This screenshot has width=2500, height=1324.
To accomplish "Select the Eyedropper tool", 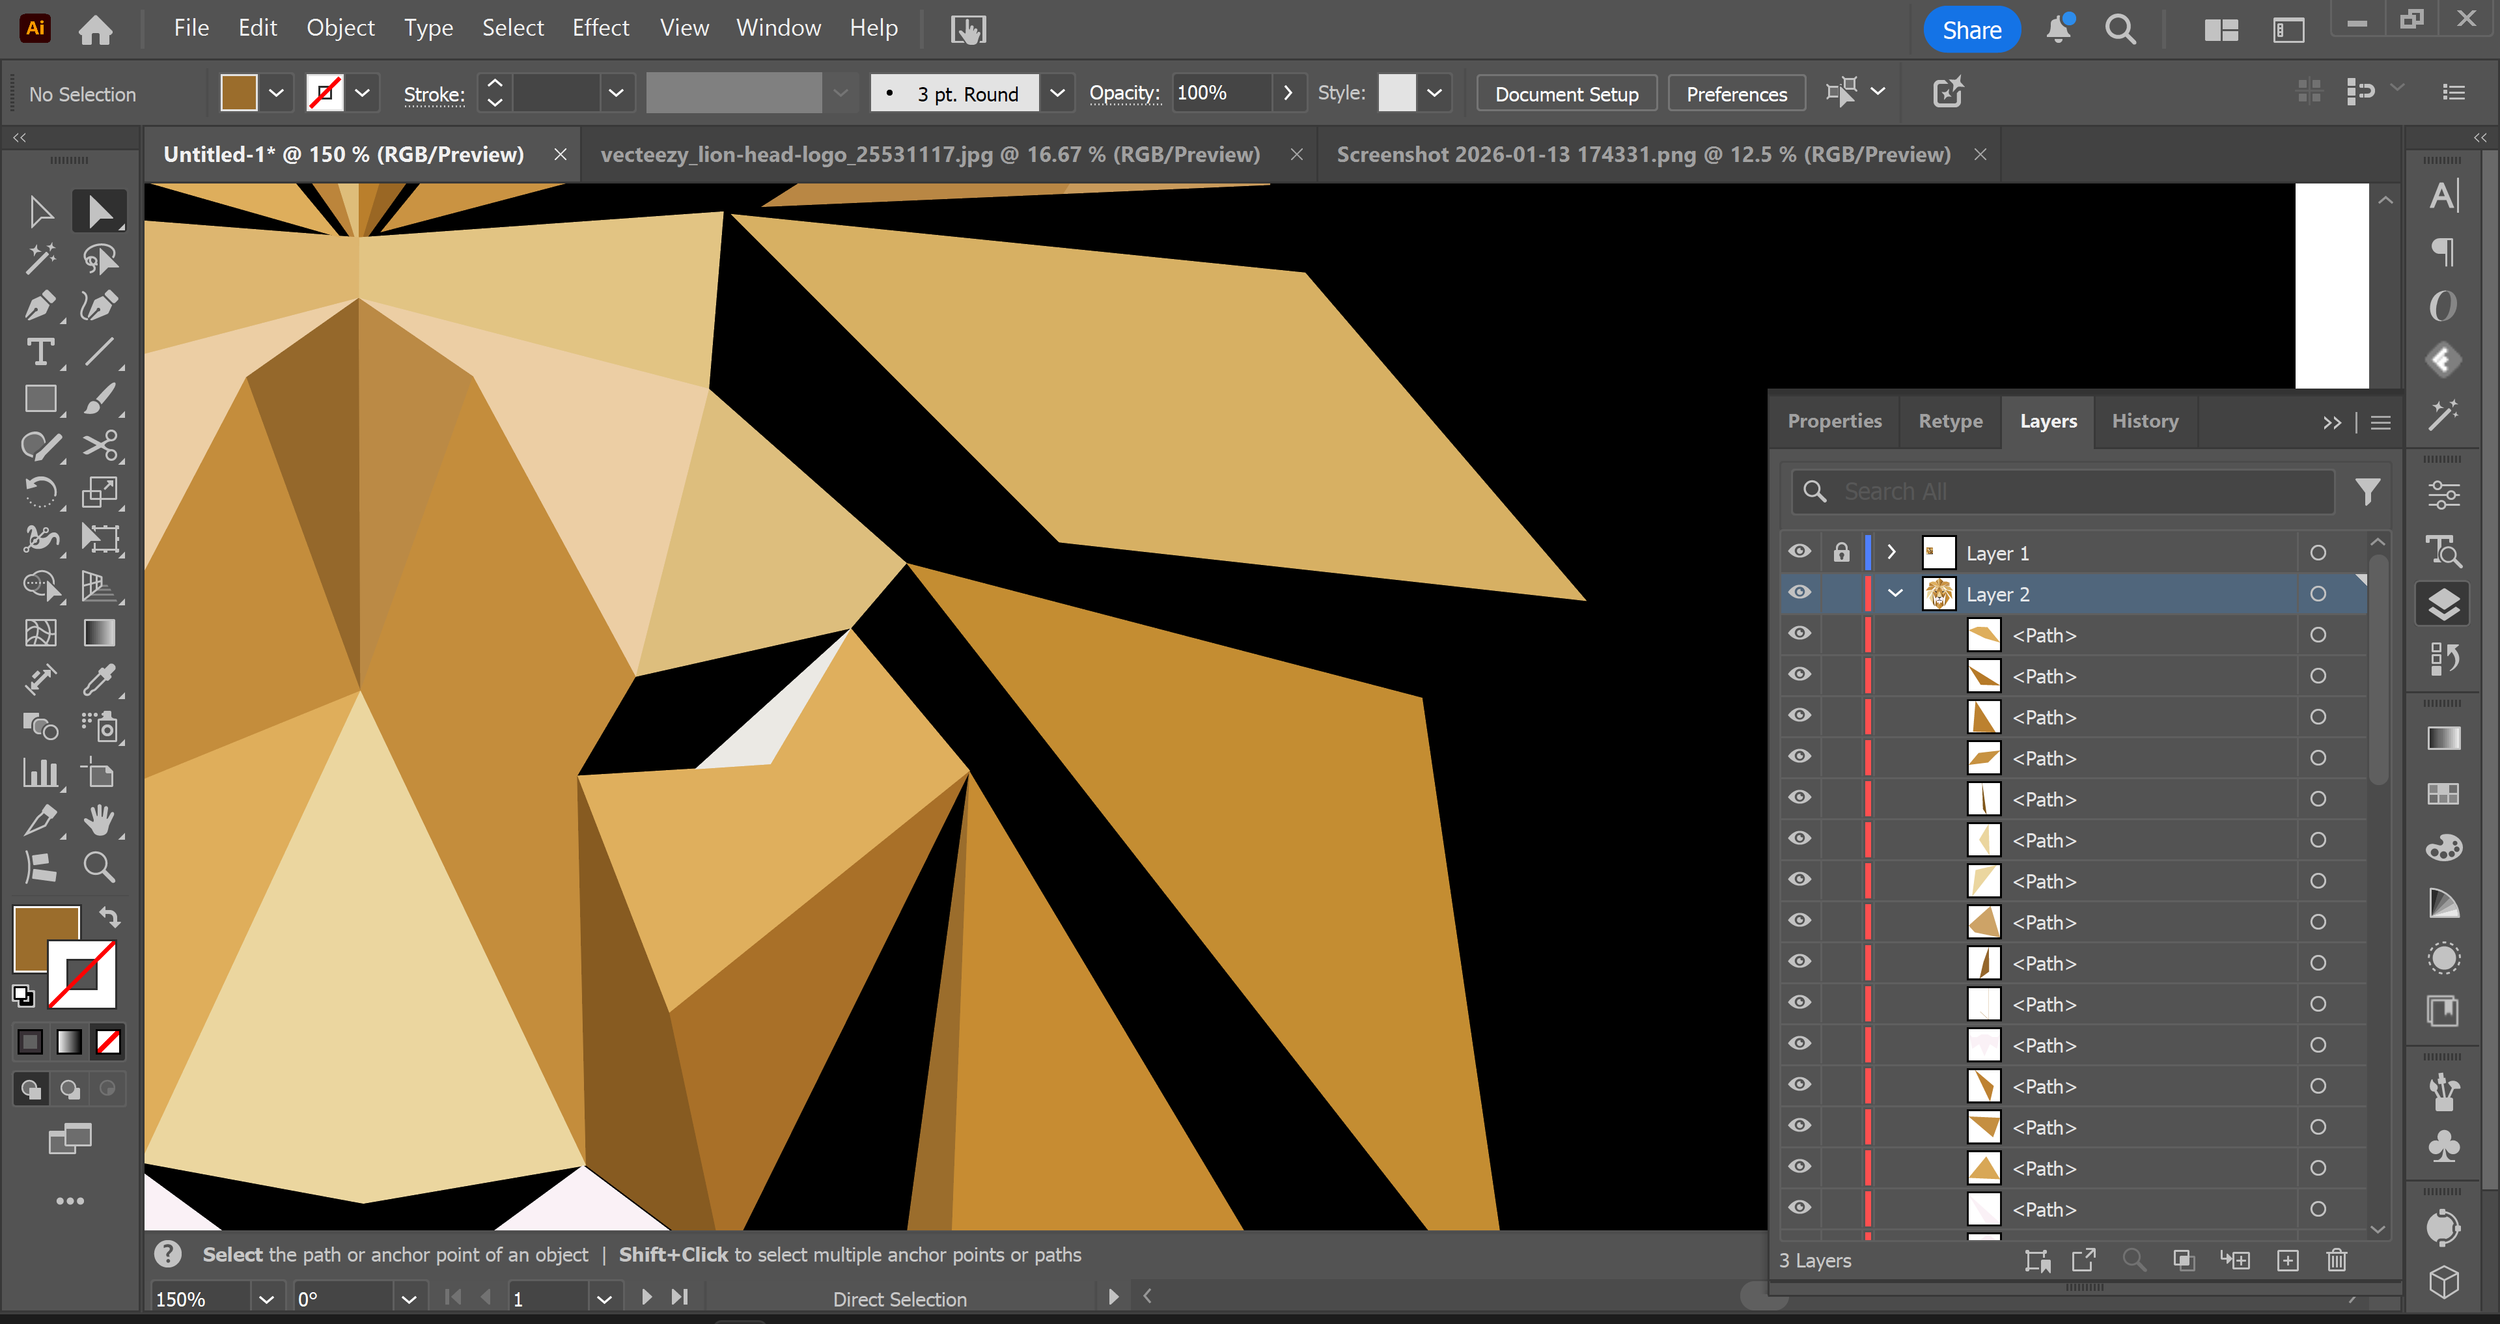I will coord(98,681).
